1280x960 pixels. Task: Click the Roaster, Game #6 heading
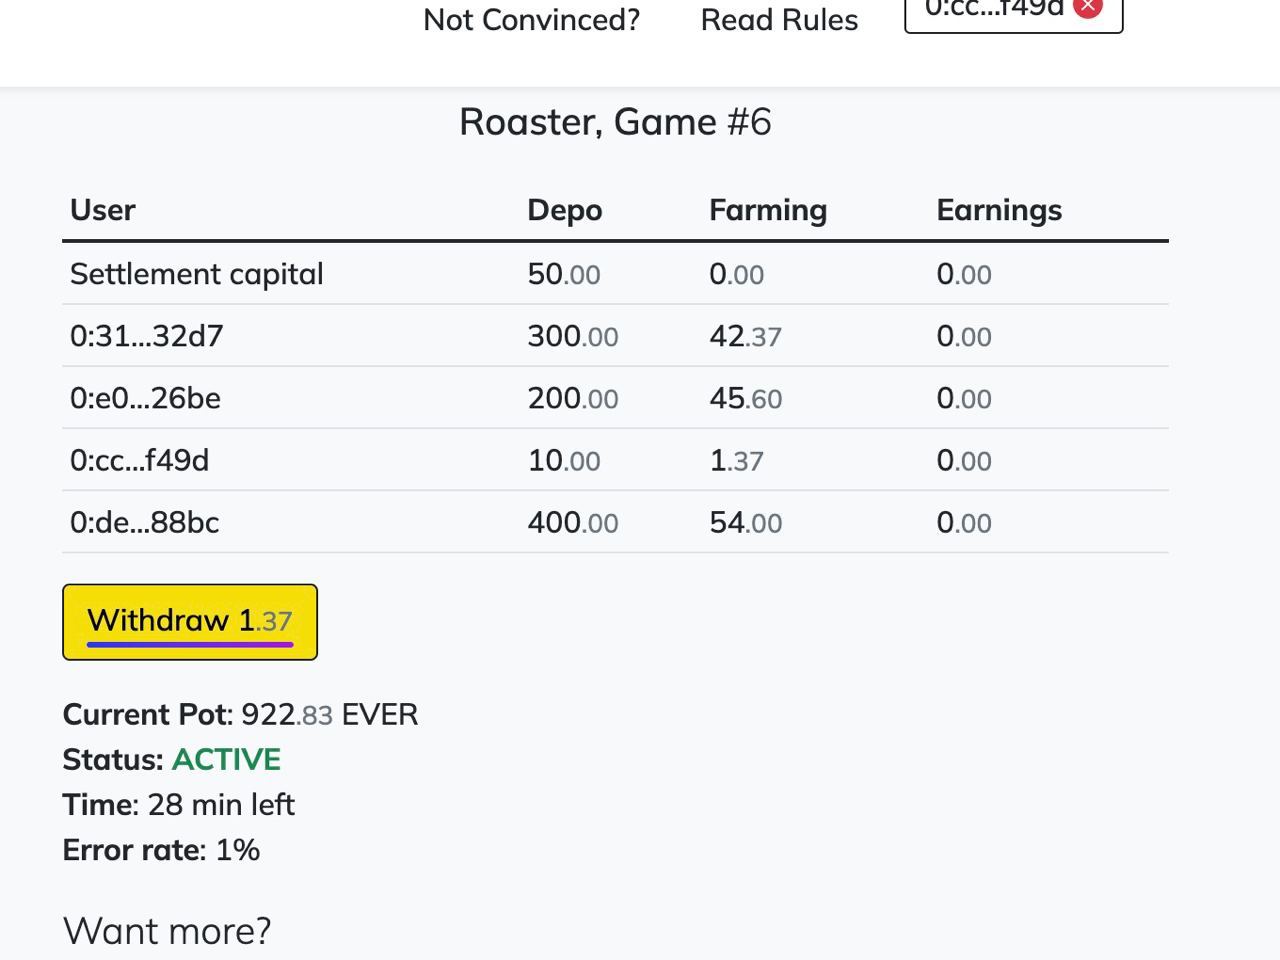point(615,122)
